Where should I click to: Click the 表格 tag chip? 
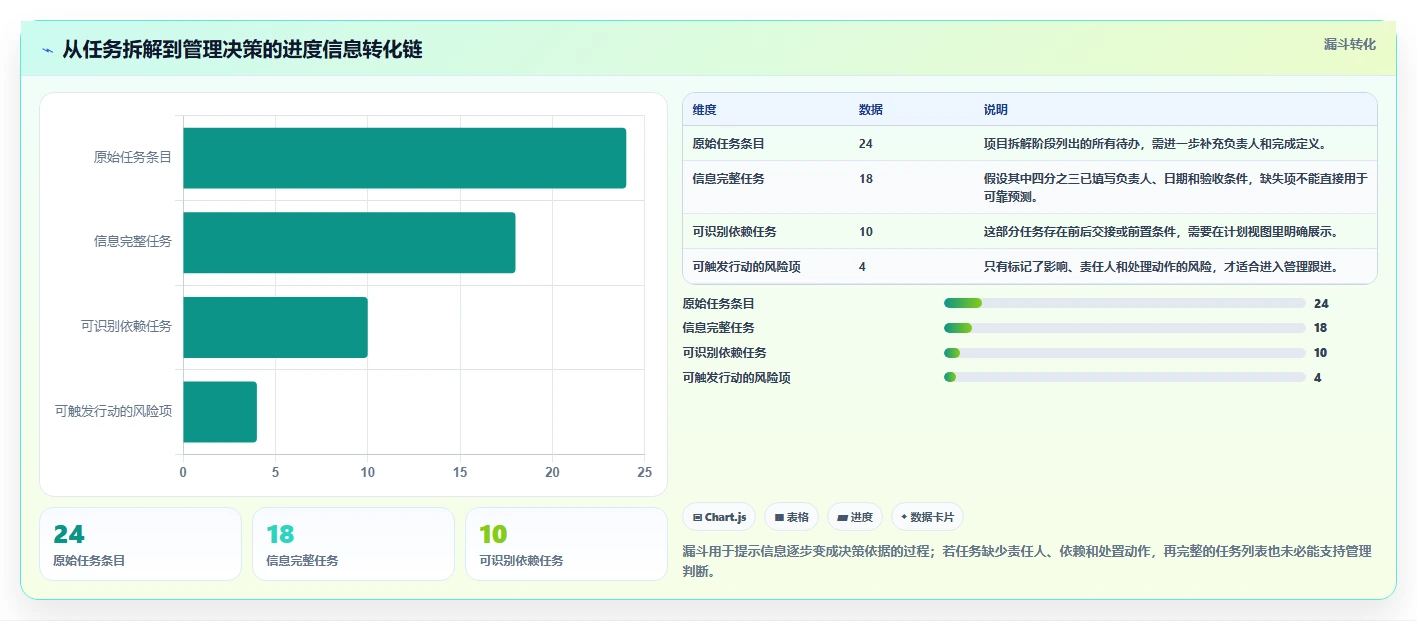click(x=791, y=517)
